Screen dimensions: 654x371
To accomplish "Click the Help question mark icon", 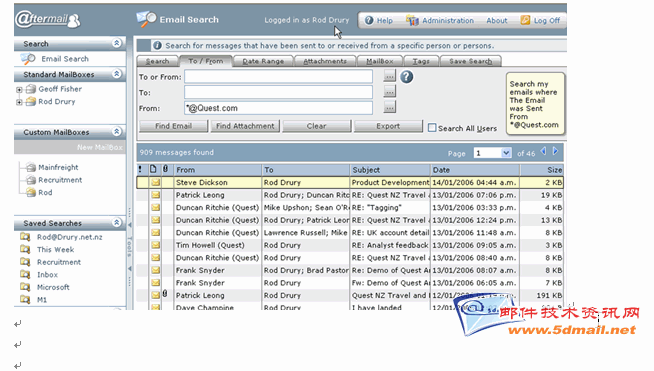I will click(x=369, y=20).
